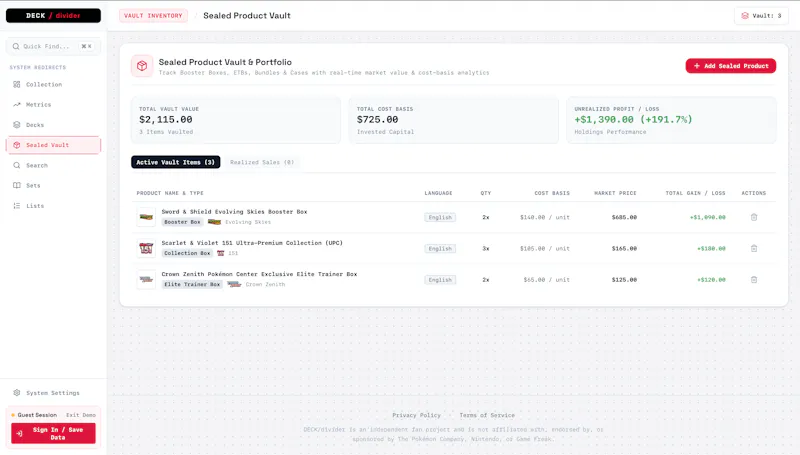800x455 pixels.
Task: Click the Booster Box type tag
Action: click(x=182, y=222)
